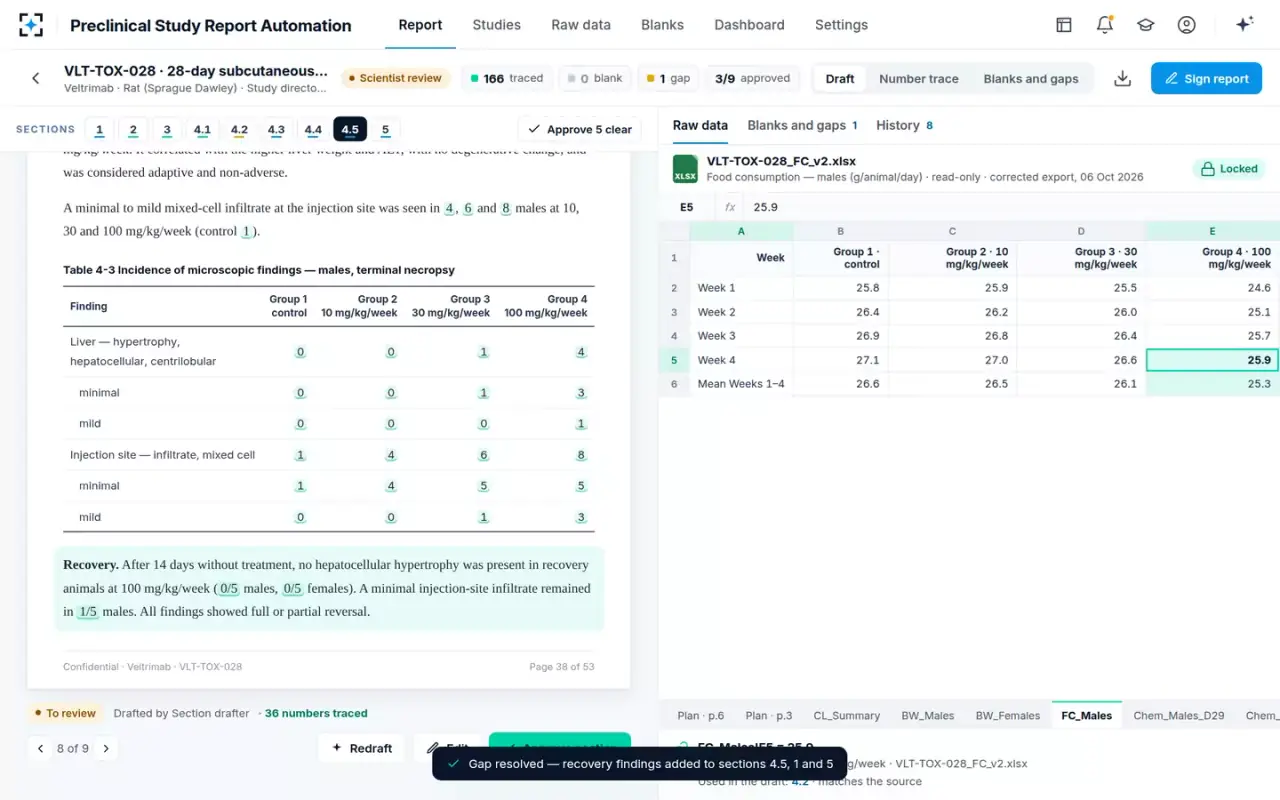
Task: Switch to Blanks and gaps view
Action: tap(1031, 78)
